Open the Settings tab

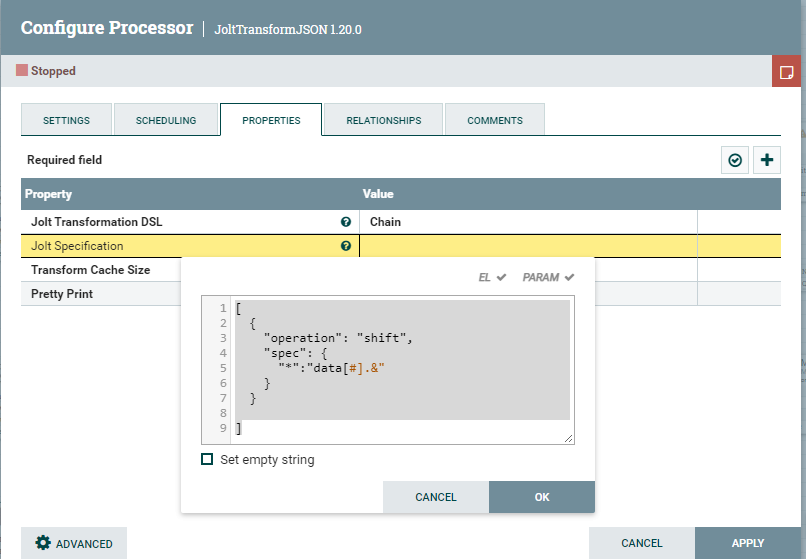coord(66,120)
